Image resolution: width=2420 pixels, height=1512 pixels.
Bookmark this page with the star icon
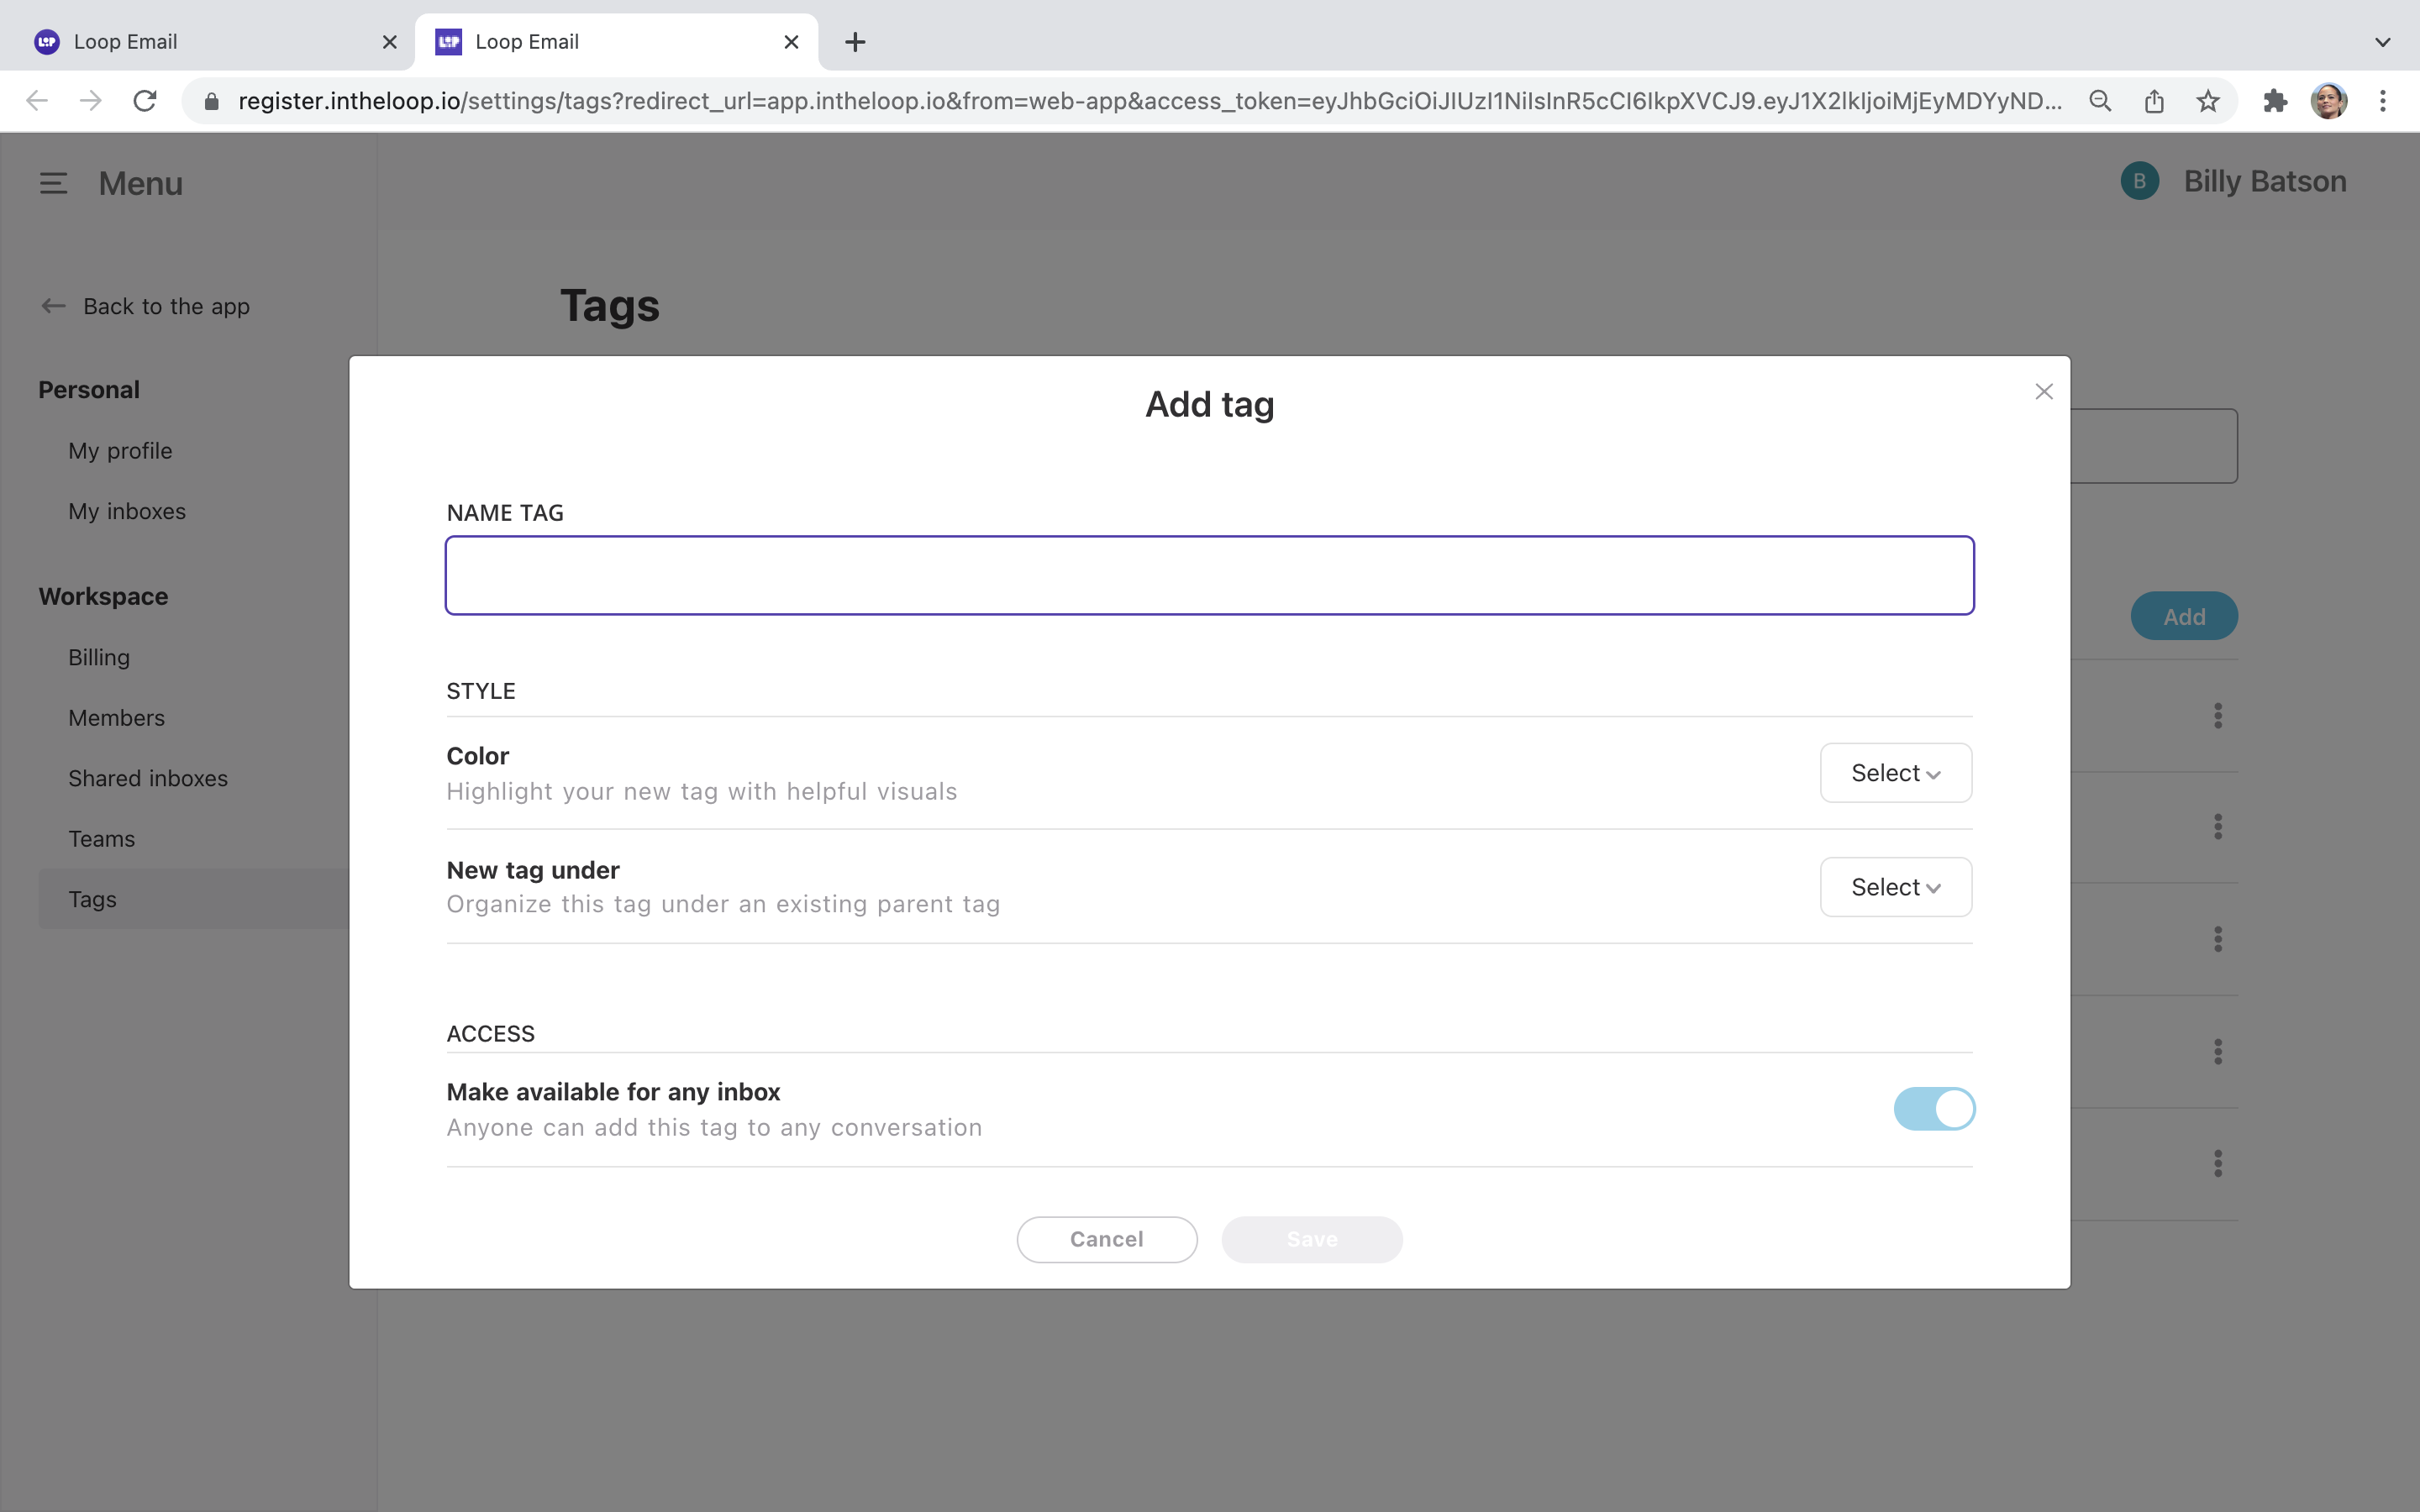[x=2207, y=101]
